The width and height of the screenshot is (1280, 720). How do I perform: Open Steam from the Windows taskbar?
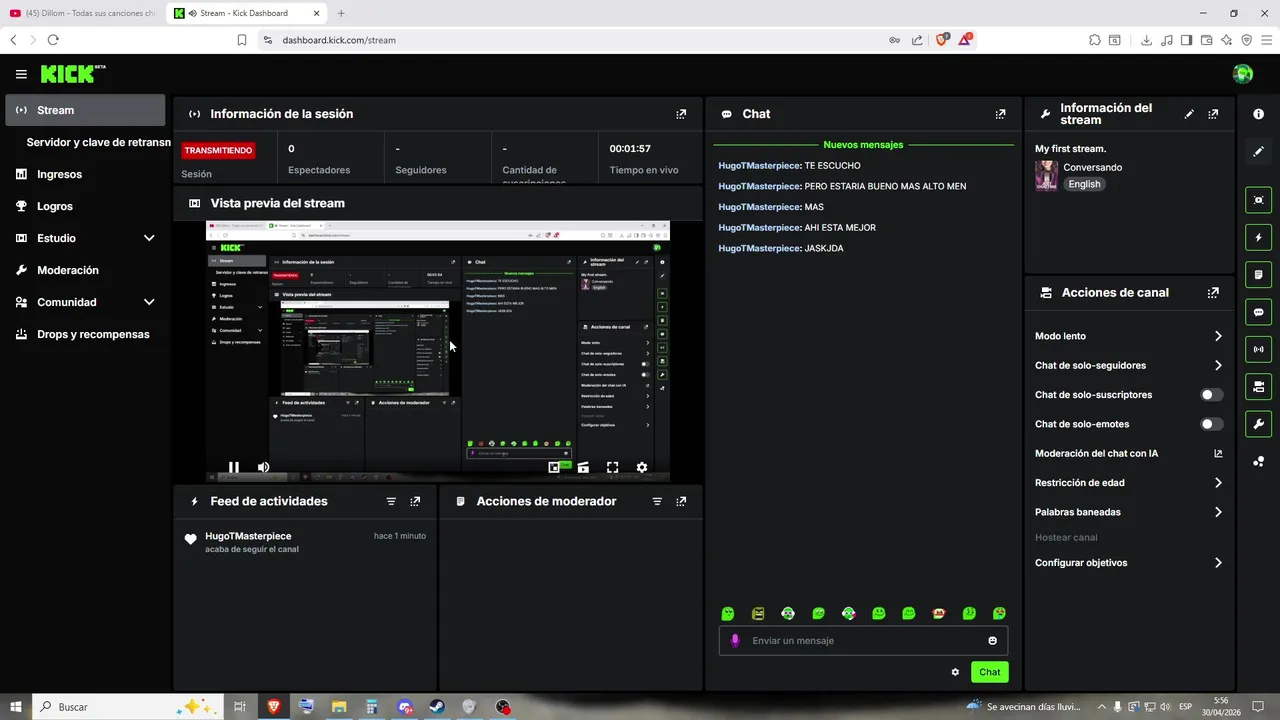[437, 707]
